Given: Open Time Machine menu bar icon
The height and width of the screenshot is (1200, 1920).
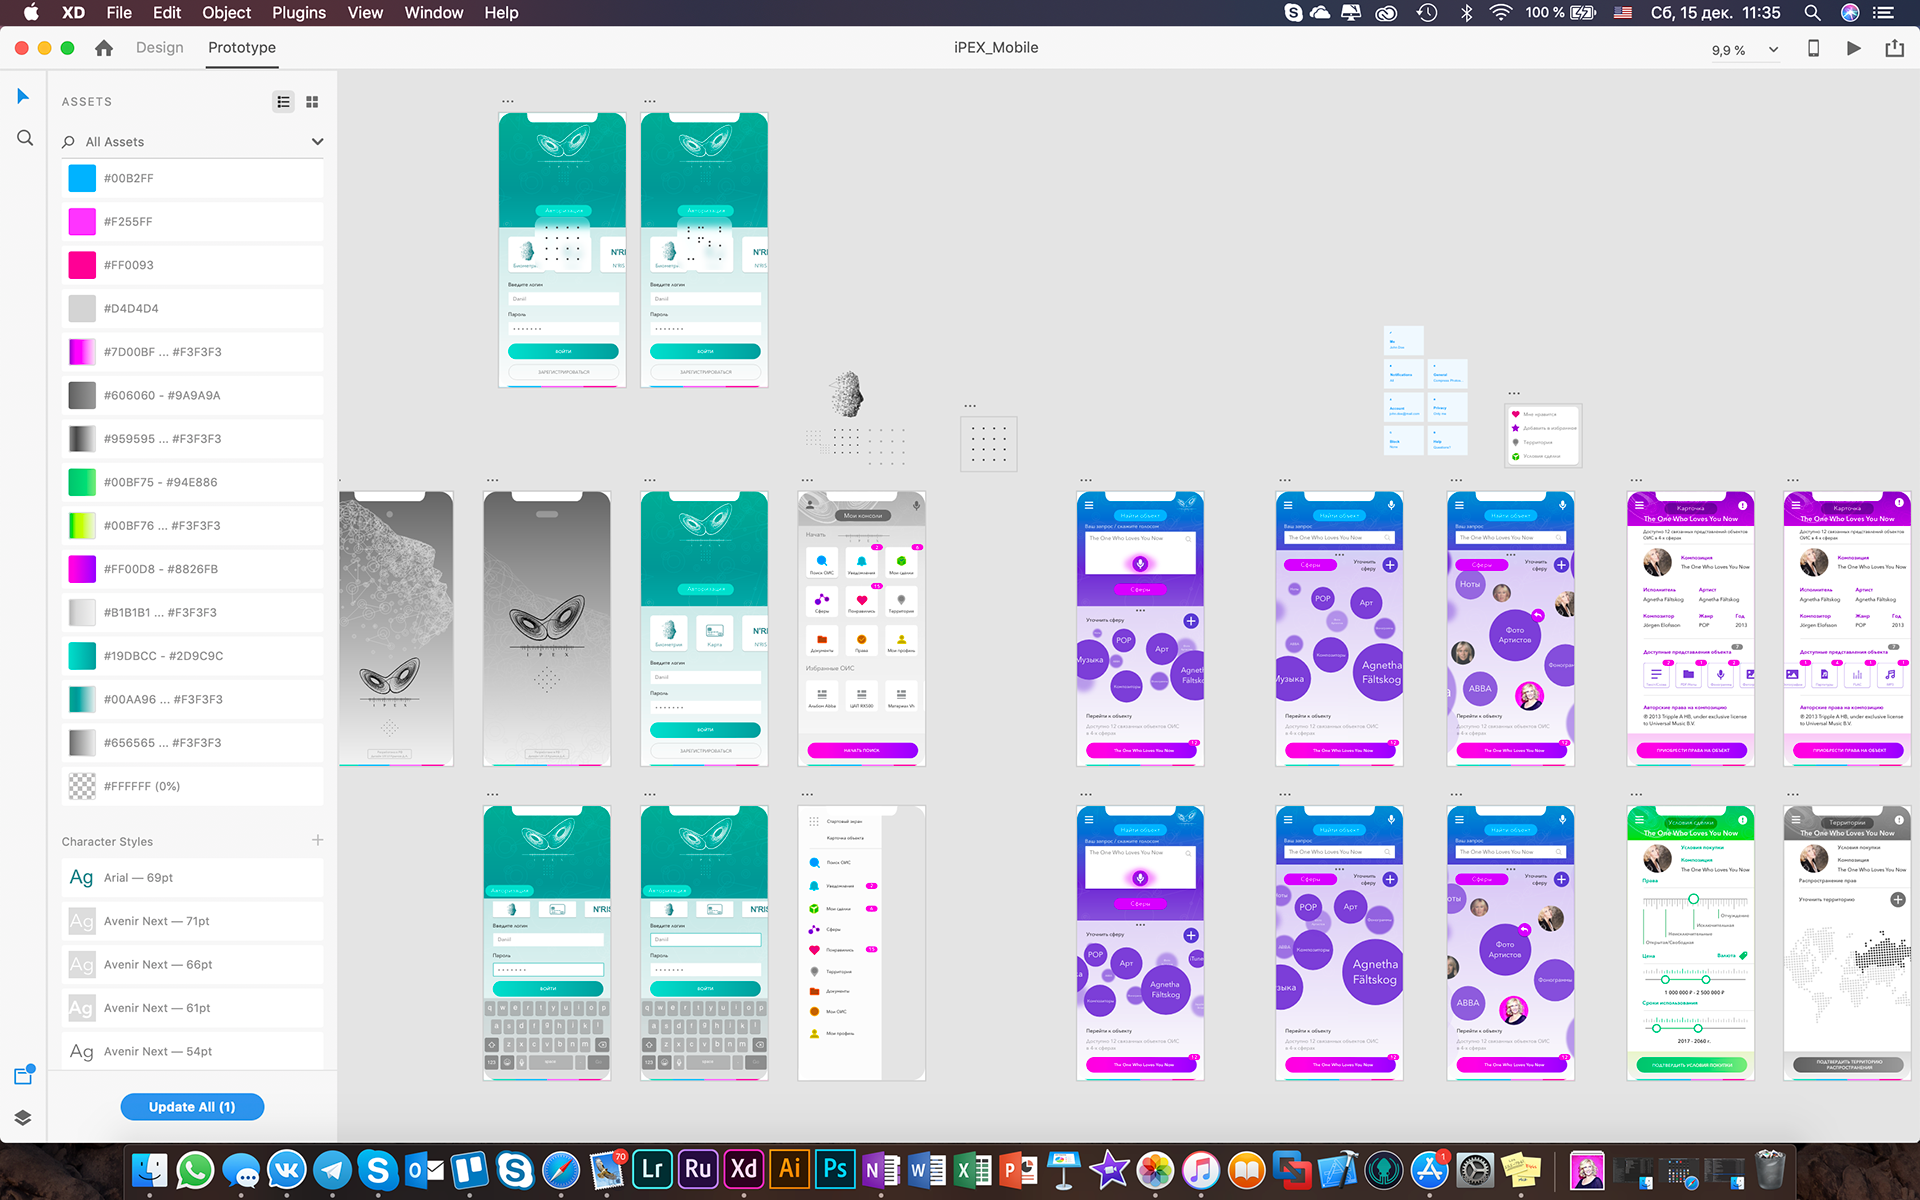Looking at the screenshot, I should pos(1427,13).
